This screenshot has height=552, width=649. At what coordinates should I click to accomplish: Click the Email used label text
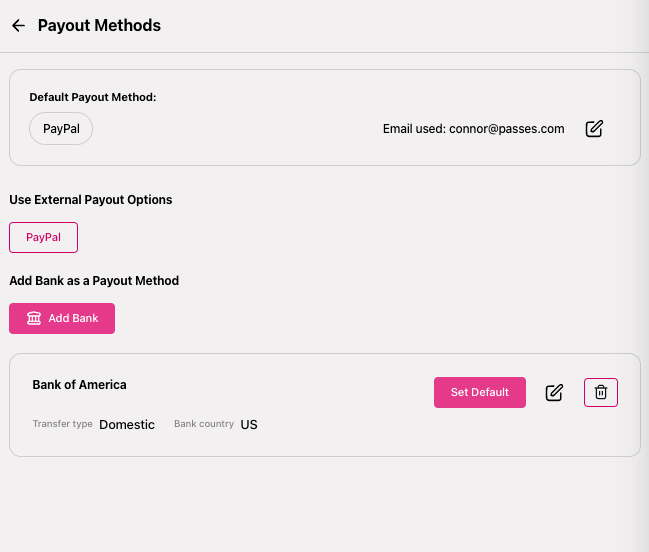click(x=414, y=129)
